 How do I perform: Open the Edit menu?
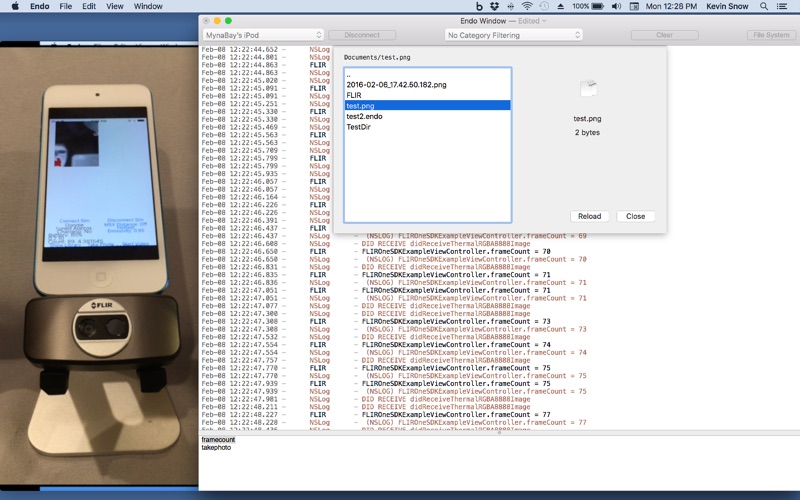(89, 6)
